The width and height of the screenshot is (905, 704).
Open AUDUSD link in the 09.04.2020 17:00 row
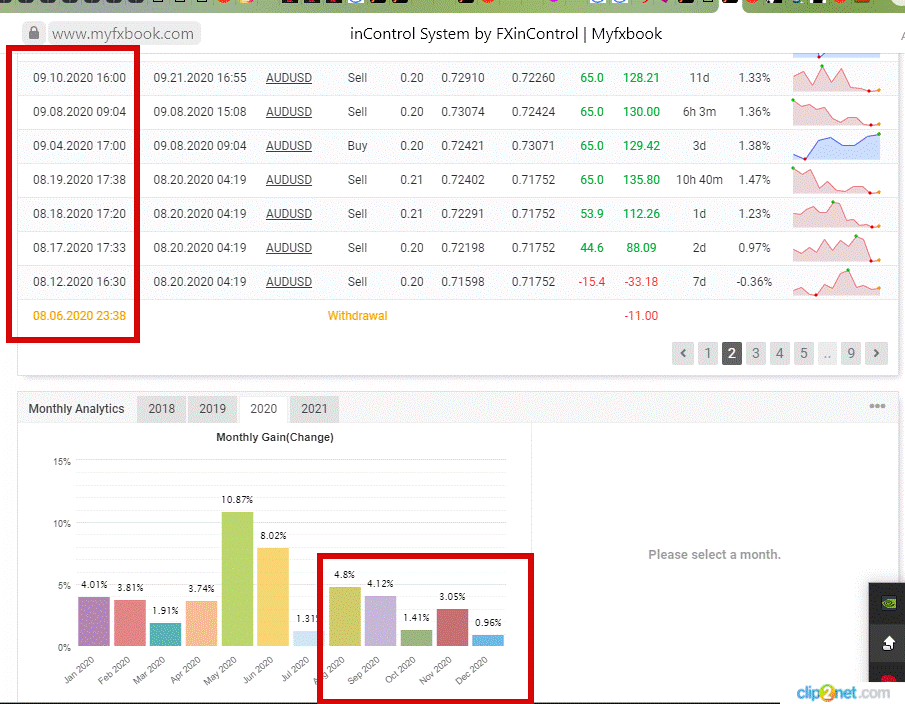pos(289,146)
